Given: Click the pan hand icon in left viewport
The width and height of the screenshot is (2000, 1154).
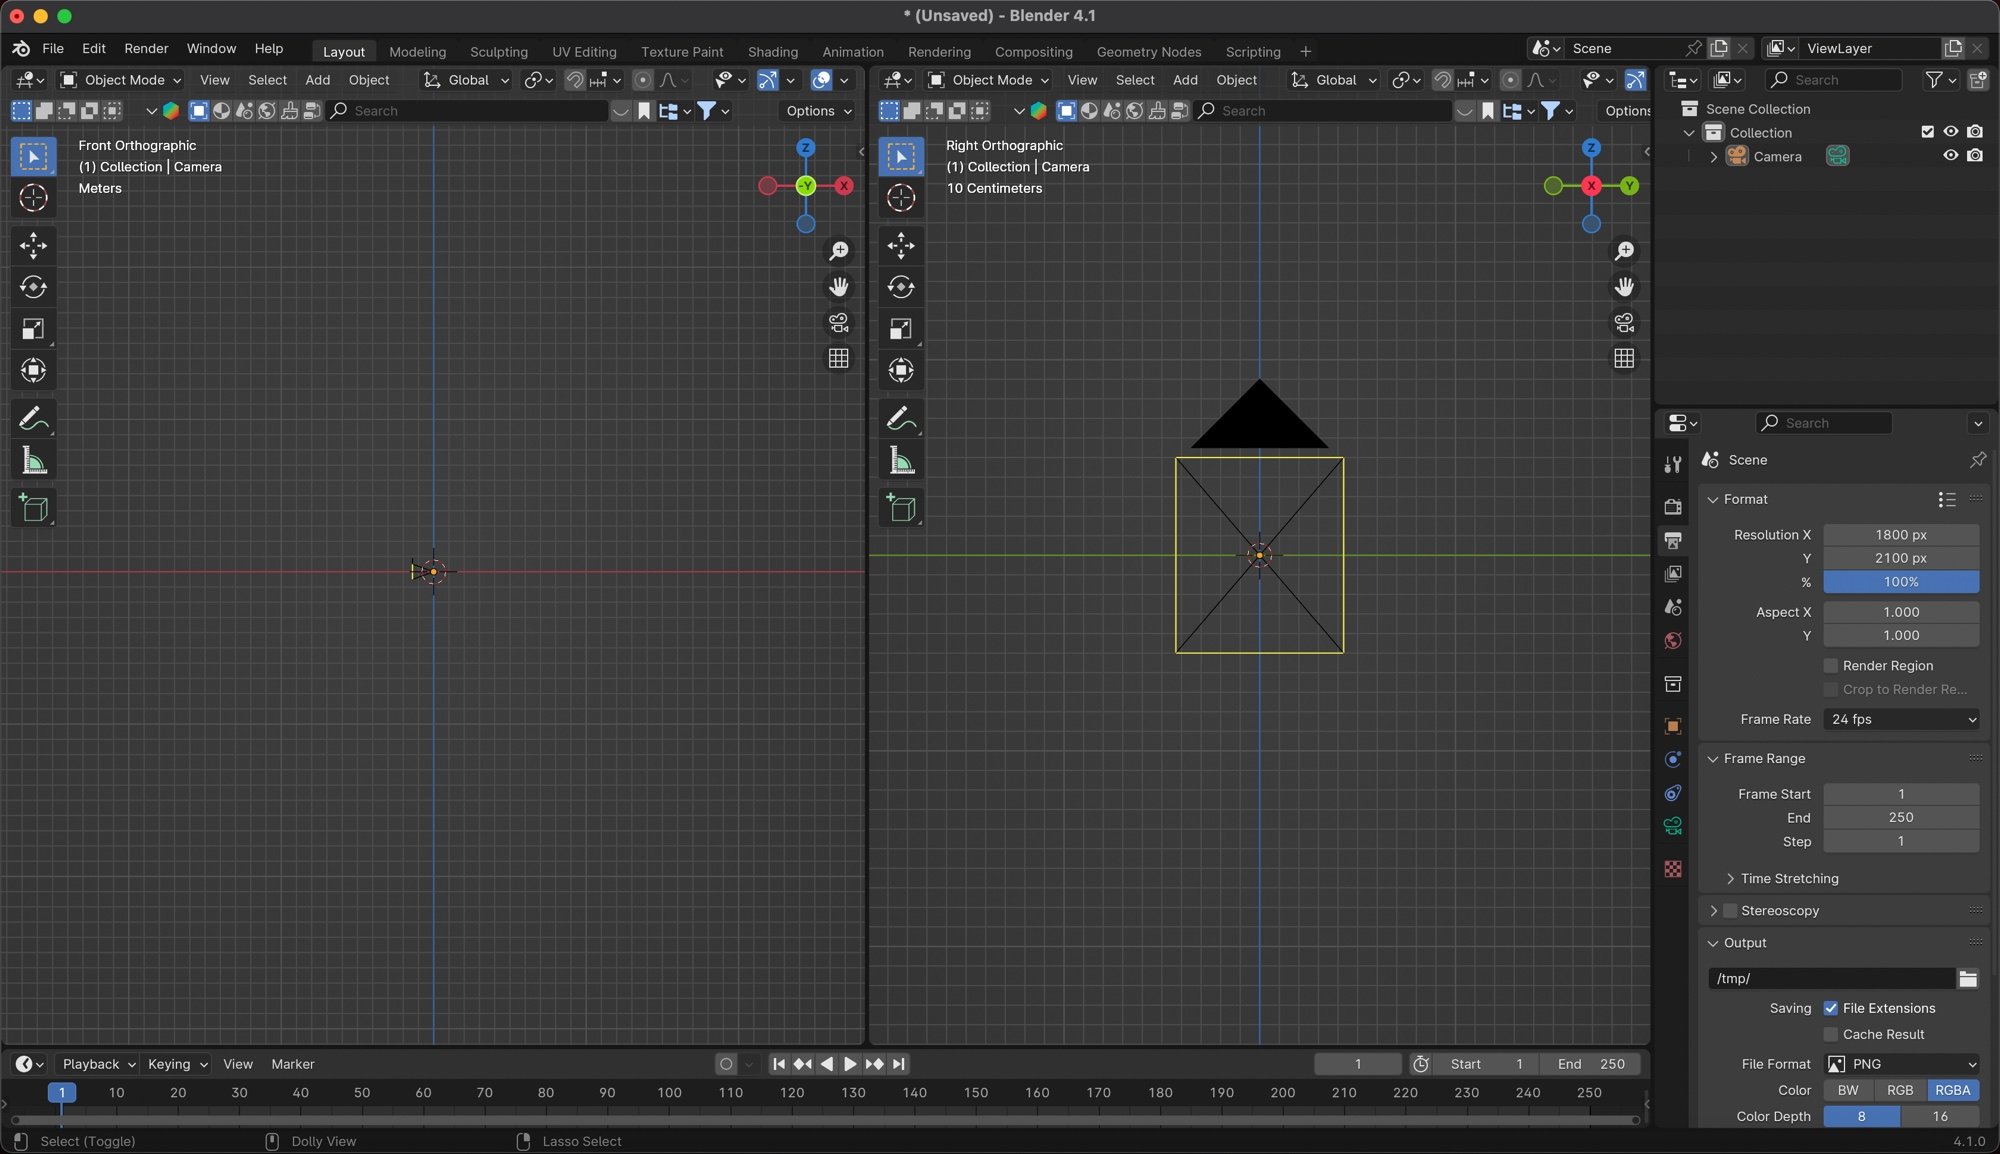Looking at the screenshot, I should tap(839, 287).
